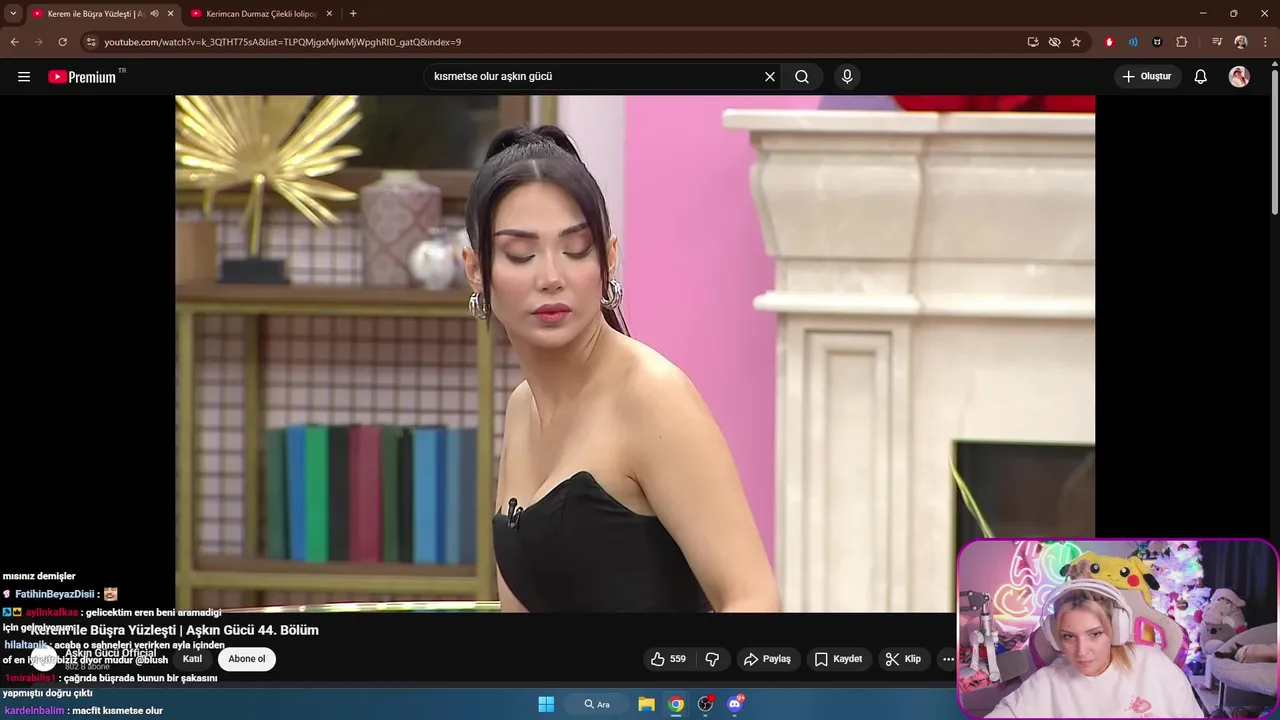
Task: Click chat username 1mirabilis1
Action: pyautogui.click(x=30, y=678)
